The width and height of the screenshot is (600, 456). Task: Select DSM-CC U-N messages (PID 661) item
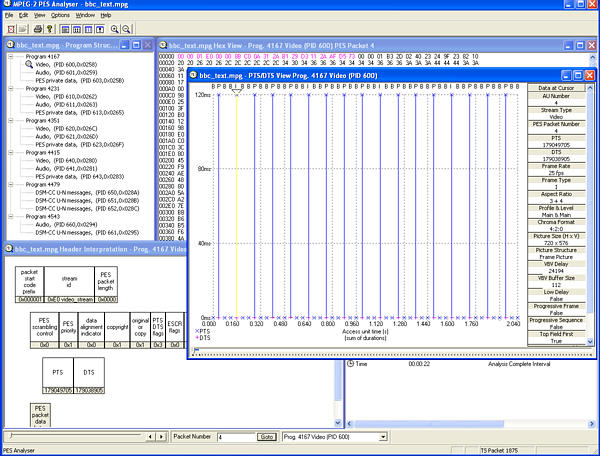[87, 233]
